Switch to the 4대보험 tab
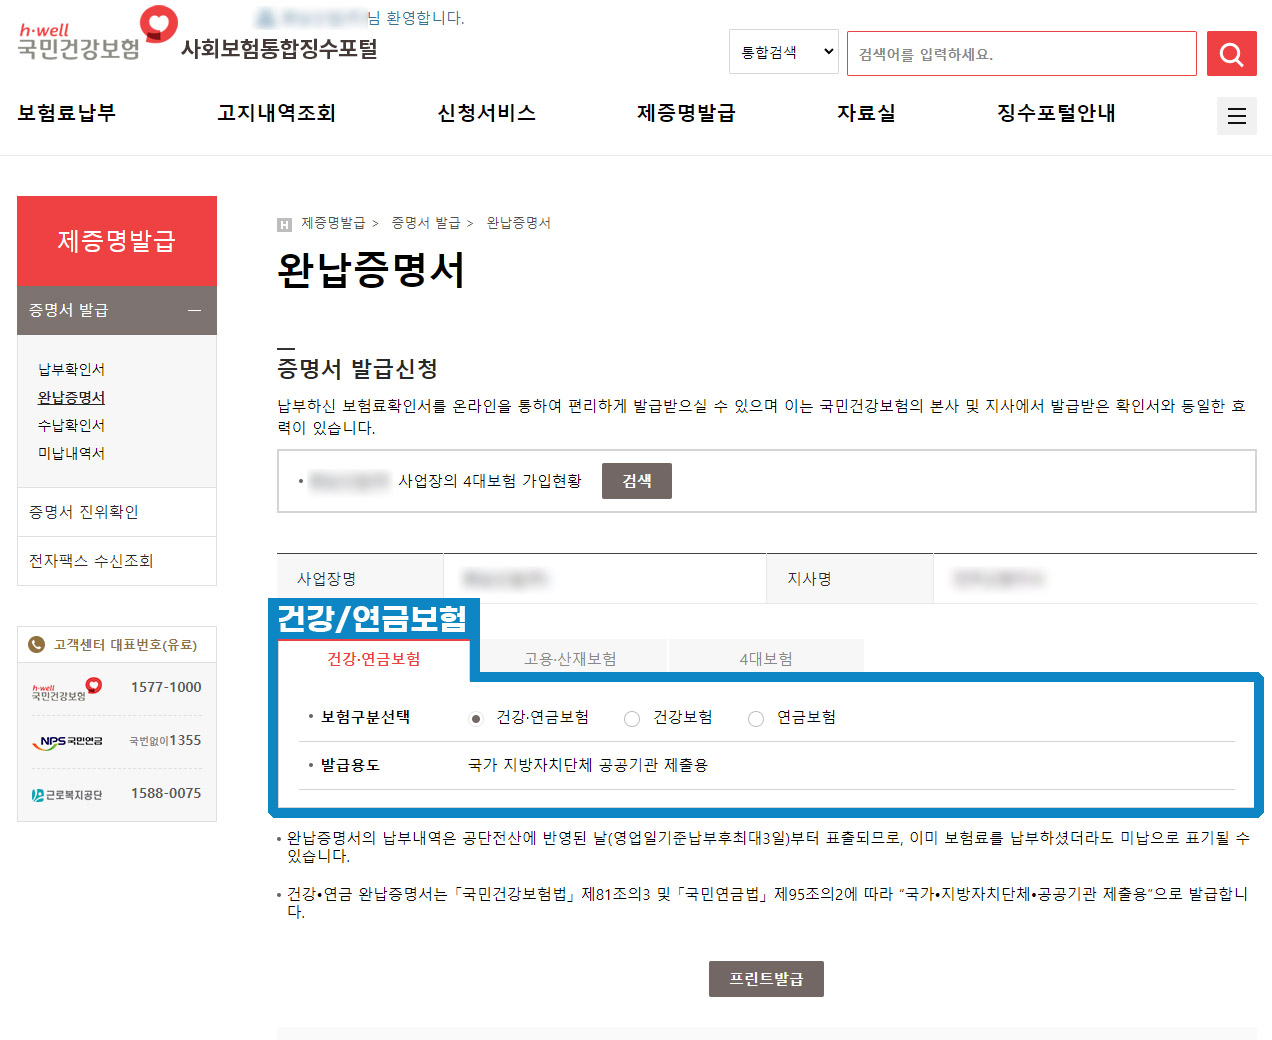The height and width of the screenshot is (1040, 1272). (766, 658)
